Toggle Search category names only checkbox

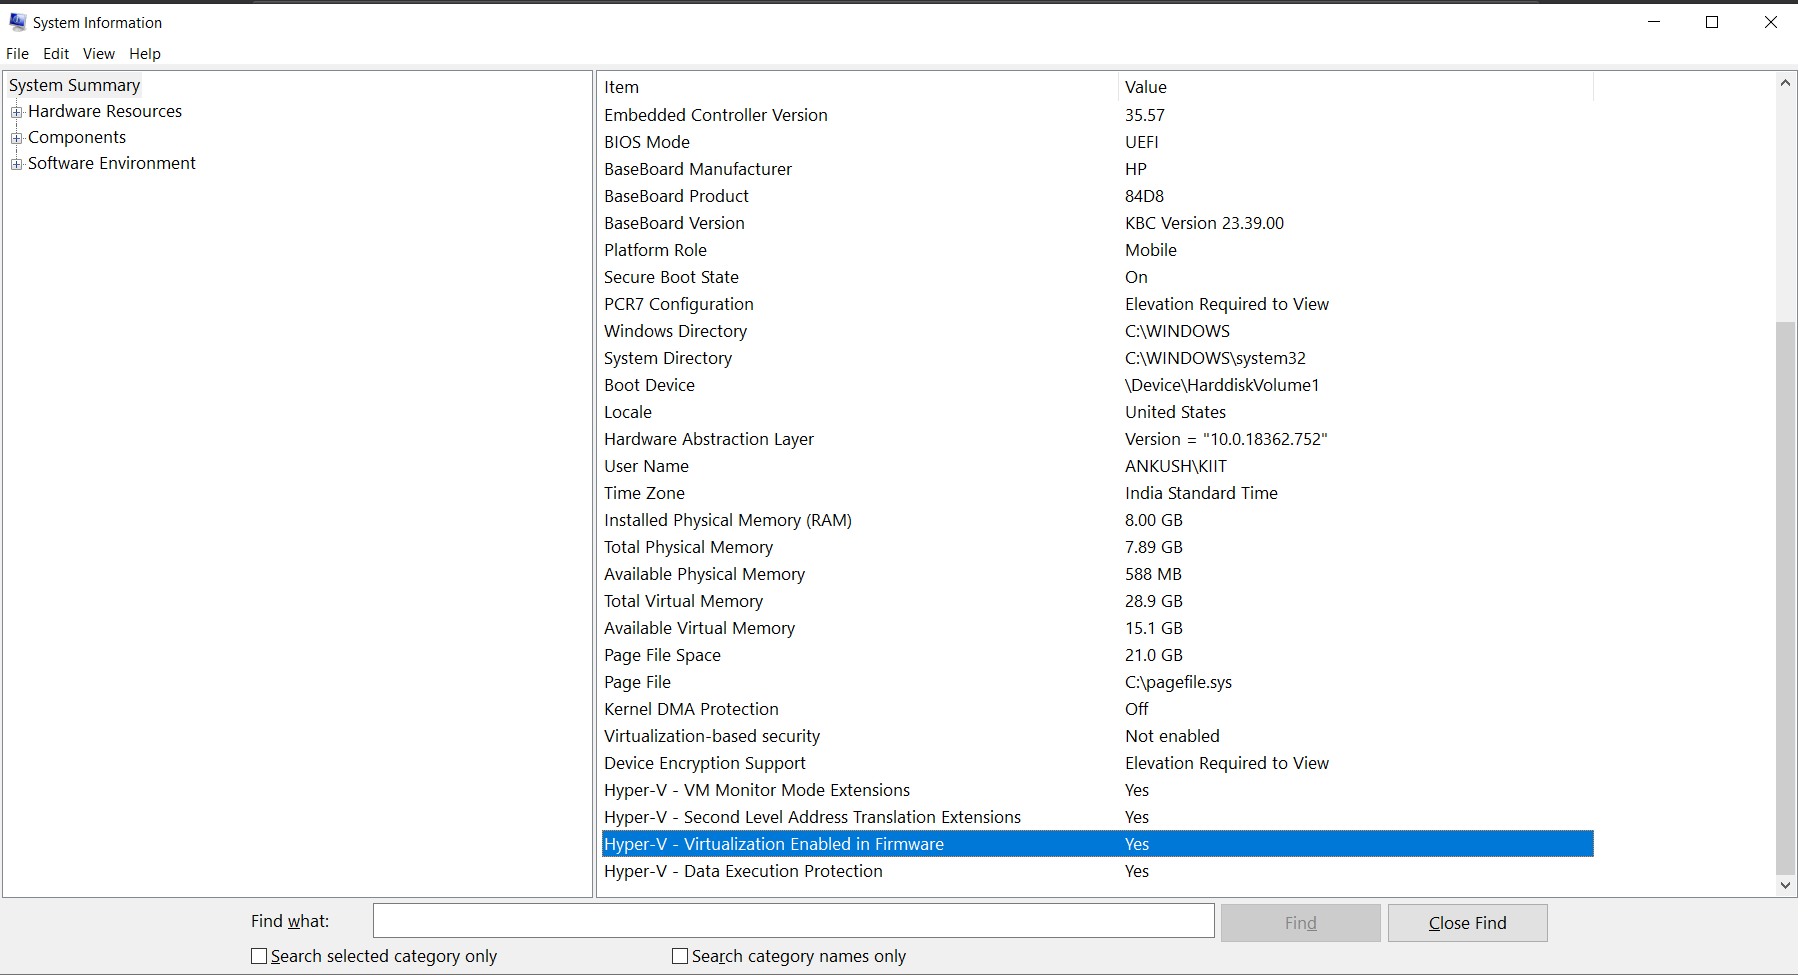click(x=680, y=956)
